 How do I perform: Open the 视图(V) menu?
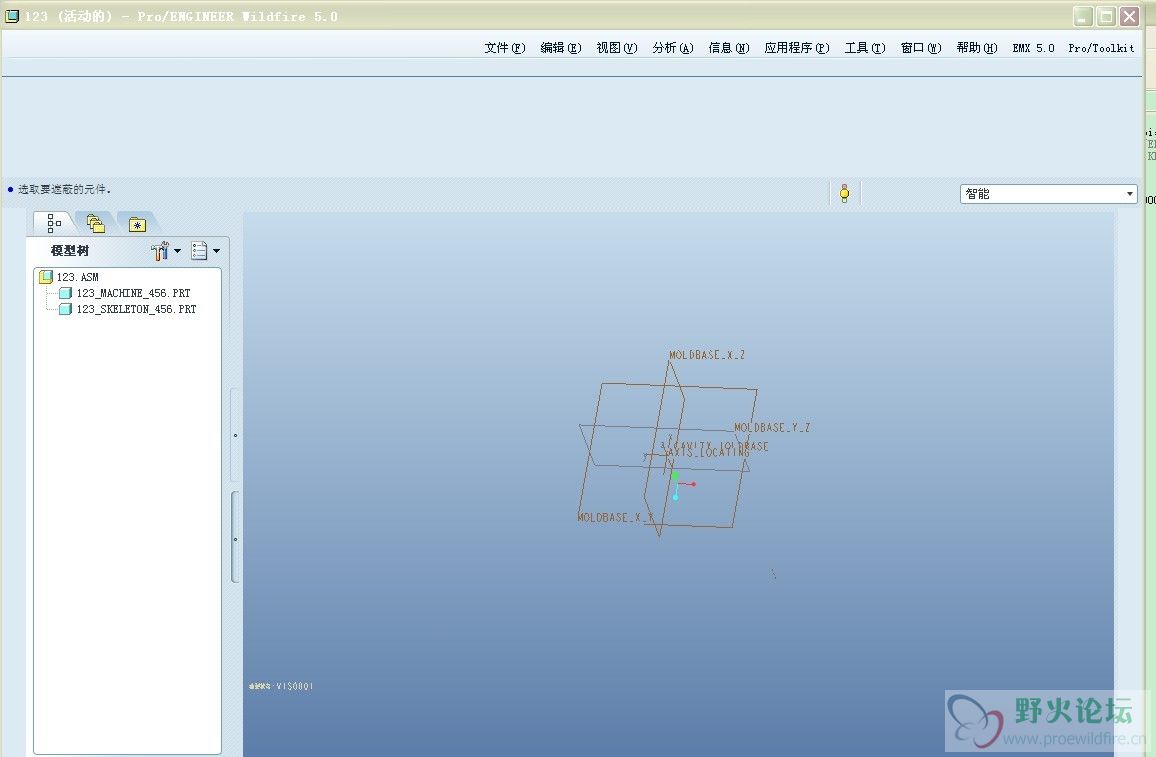pyautogui.click(x=616, y=48)
